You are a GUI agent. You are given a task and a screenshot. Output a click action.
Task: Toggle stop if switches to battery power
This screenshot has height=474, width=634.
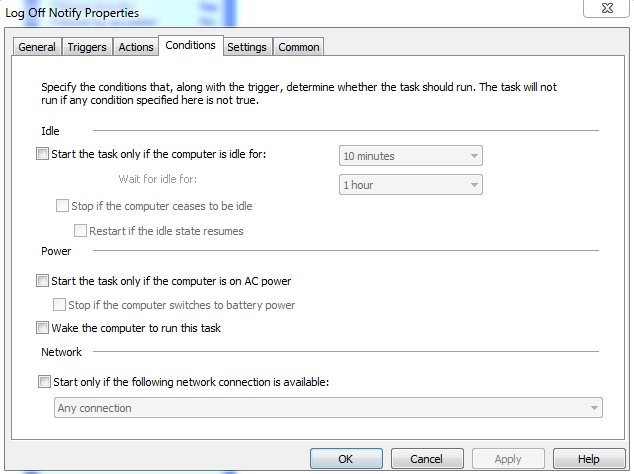click(x=59, y=305)
